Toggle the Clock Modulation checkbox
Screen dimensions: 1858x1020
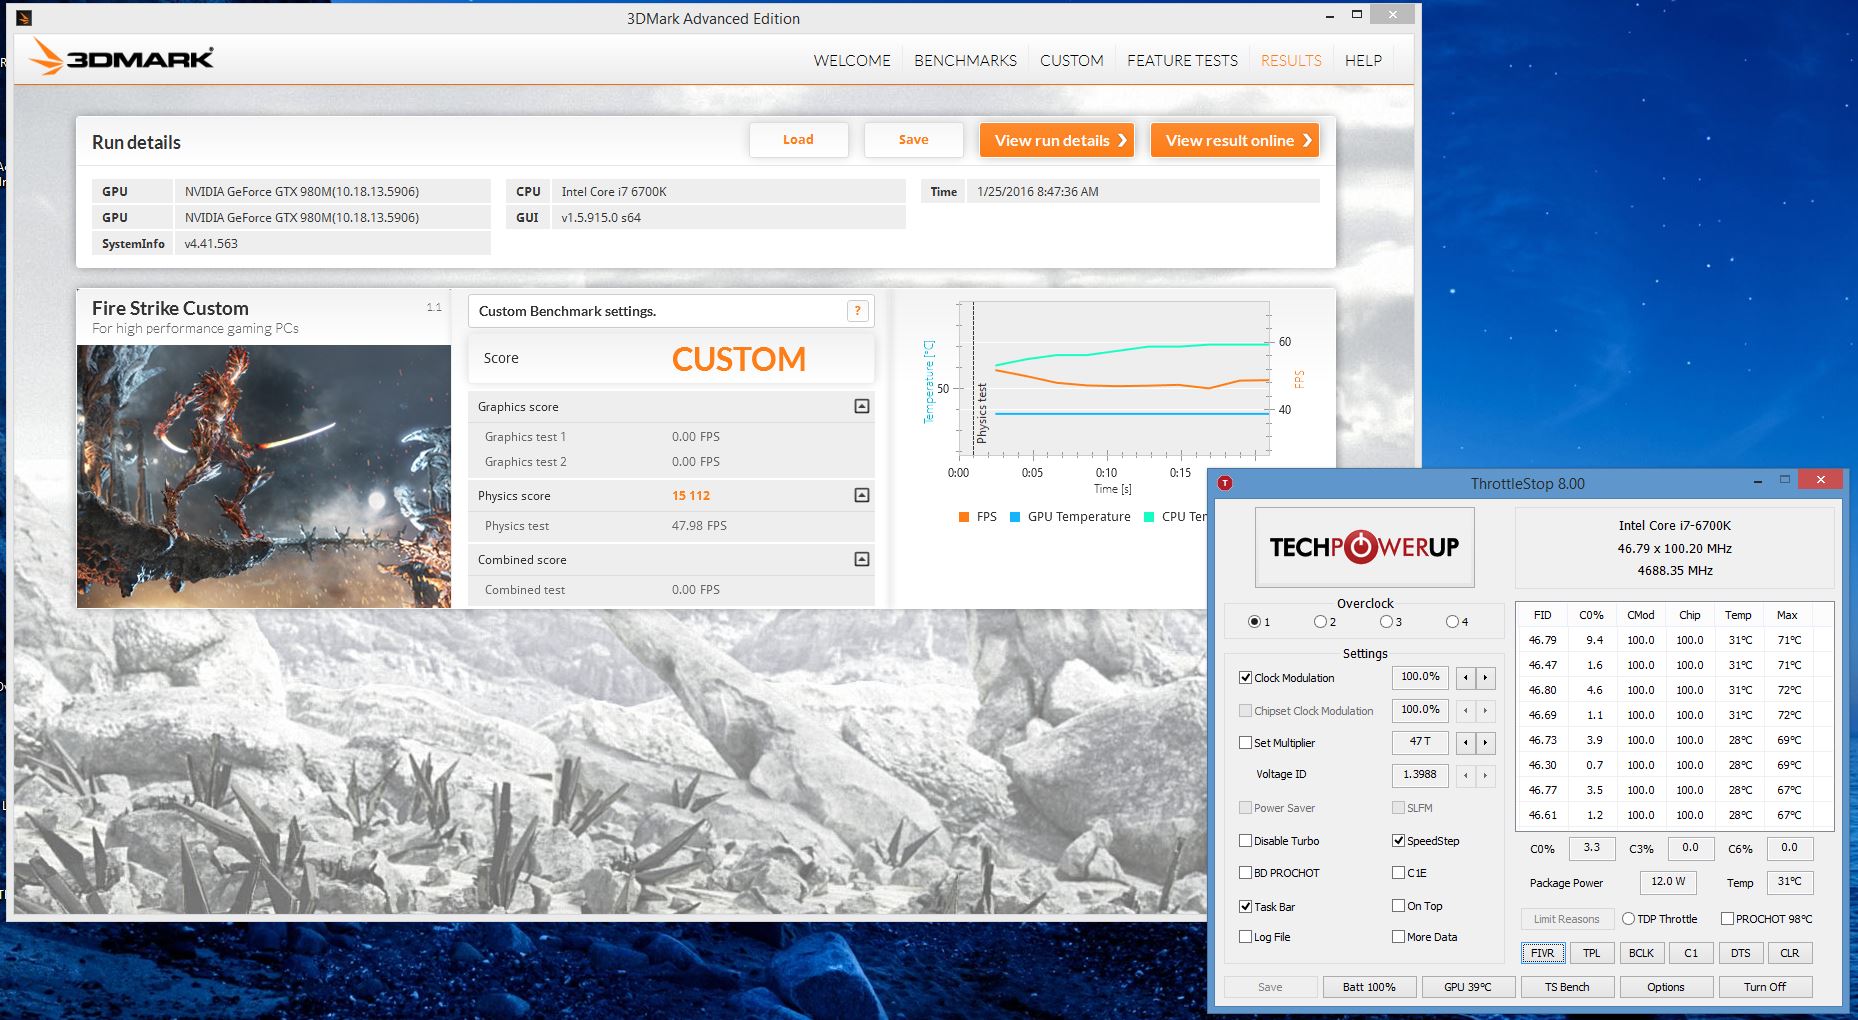click(x=1245, y=678)
